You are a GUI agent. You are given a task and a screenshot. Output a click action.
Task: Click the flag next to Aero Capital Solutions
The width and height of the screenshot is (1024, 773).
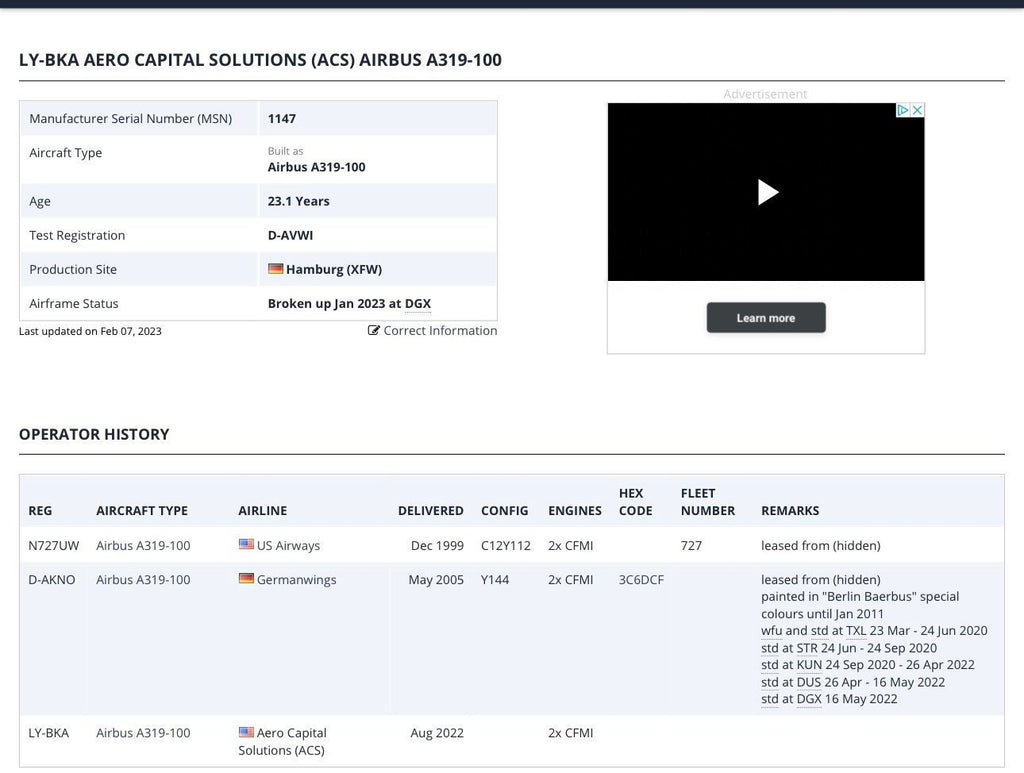(246, 732)
